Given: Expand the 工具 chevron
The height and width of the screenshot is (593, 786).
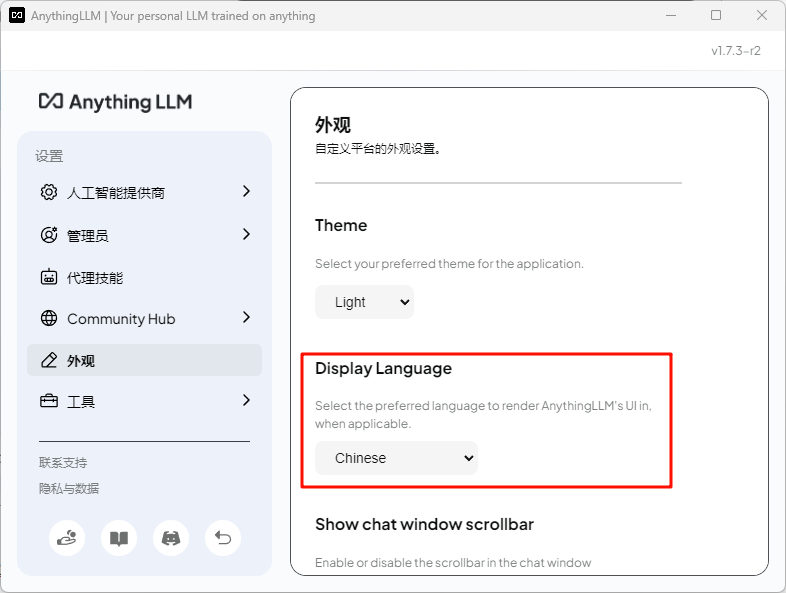Looking at the screenshot, I should (246, 400).
